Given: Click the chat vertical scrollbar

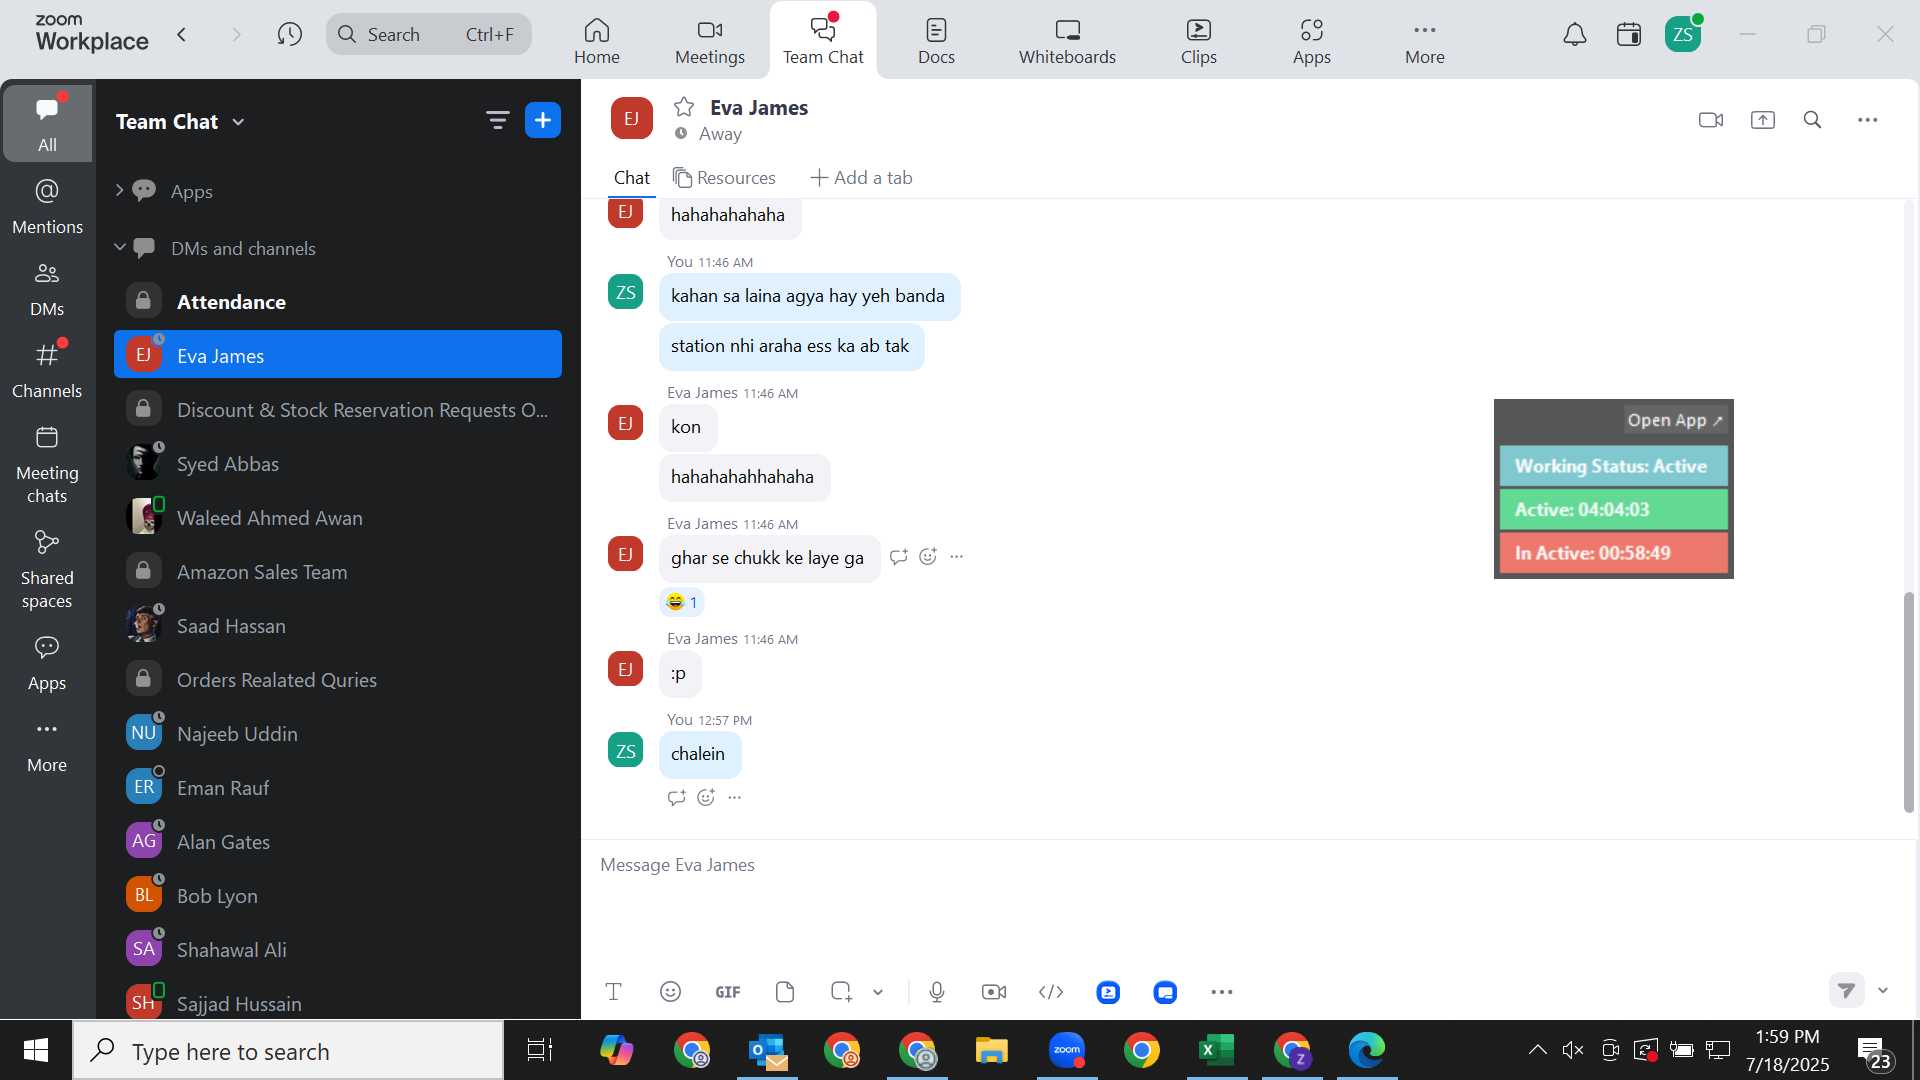Looking at the screenshot, I should [1909, 701].
